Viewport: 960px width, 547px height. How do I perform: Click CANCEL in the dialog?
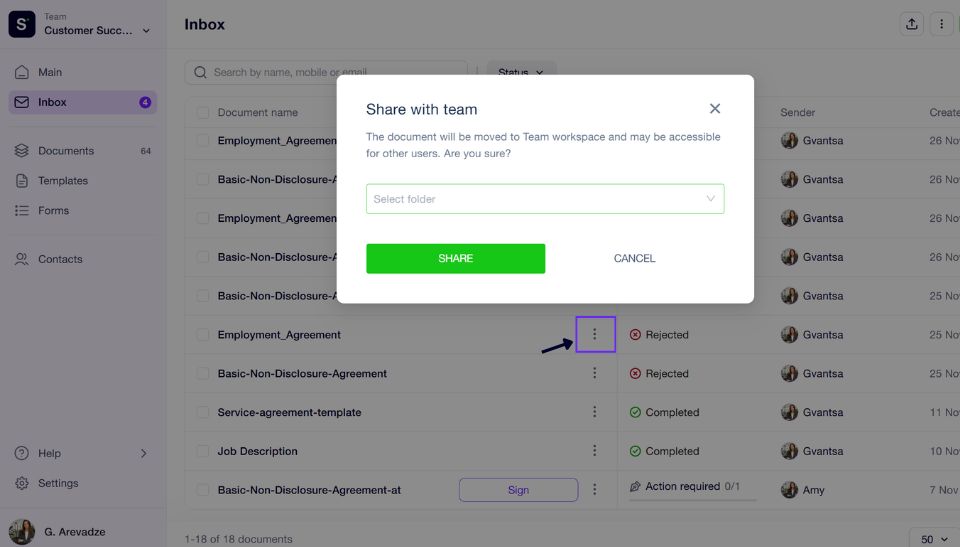pyautogui.click(x=634, y=258)
